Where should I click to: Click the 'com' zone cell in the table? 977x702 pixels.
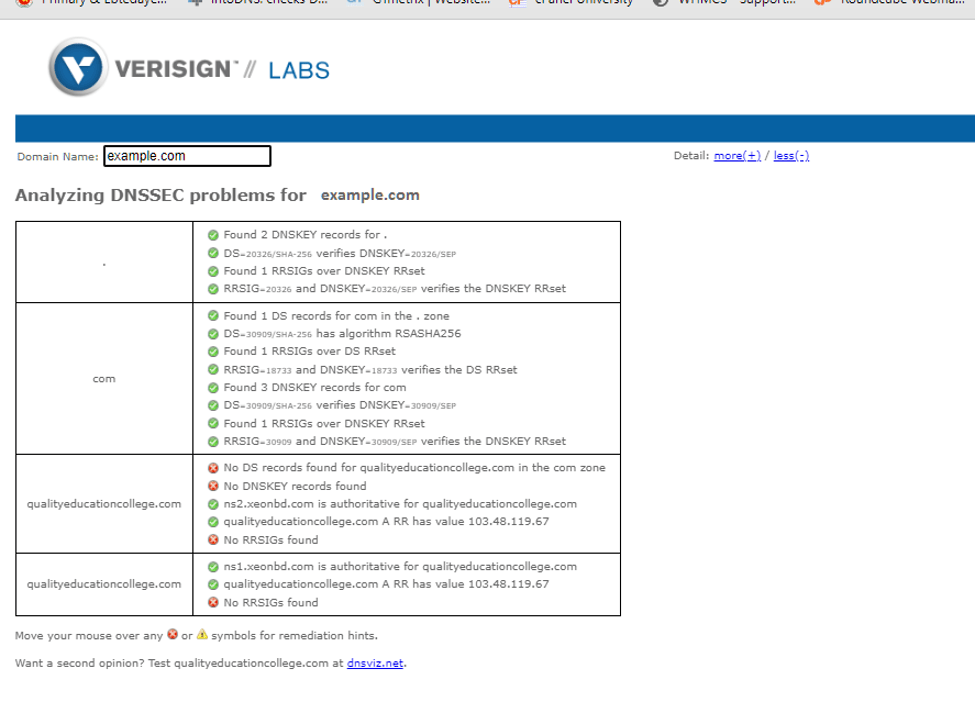[x=104, y=379]
